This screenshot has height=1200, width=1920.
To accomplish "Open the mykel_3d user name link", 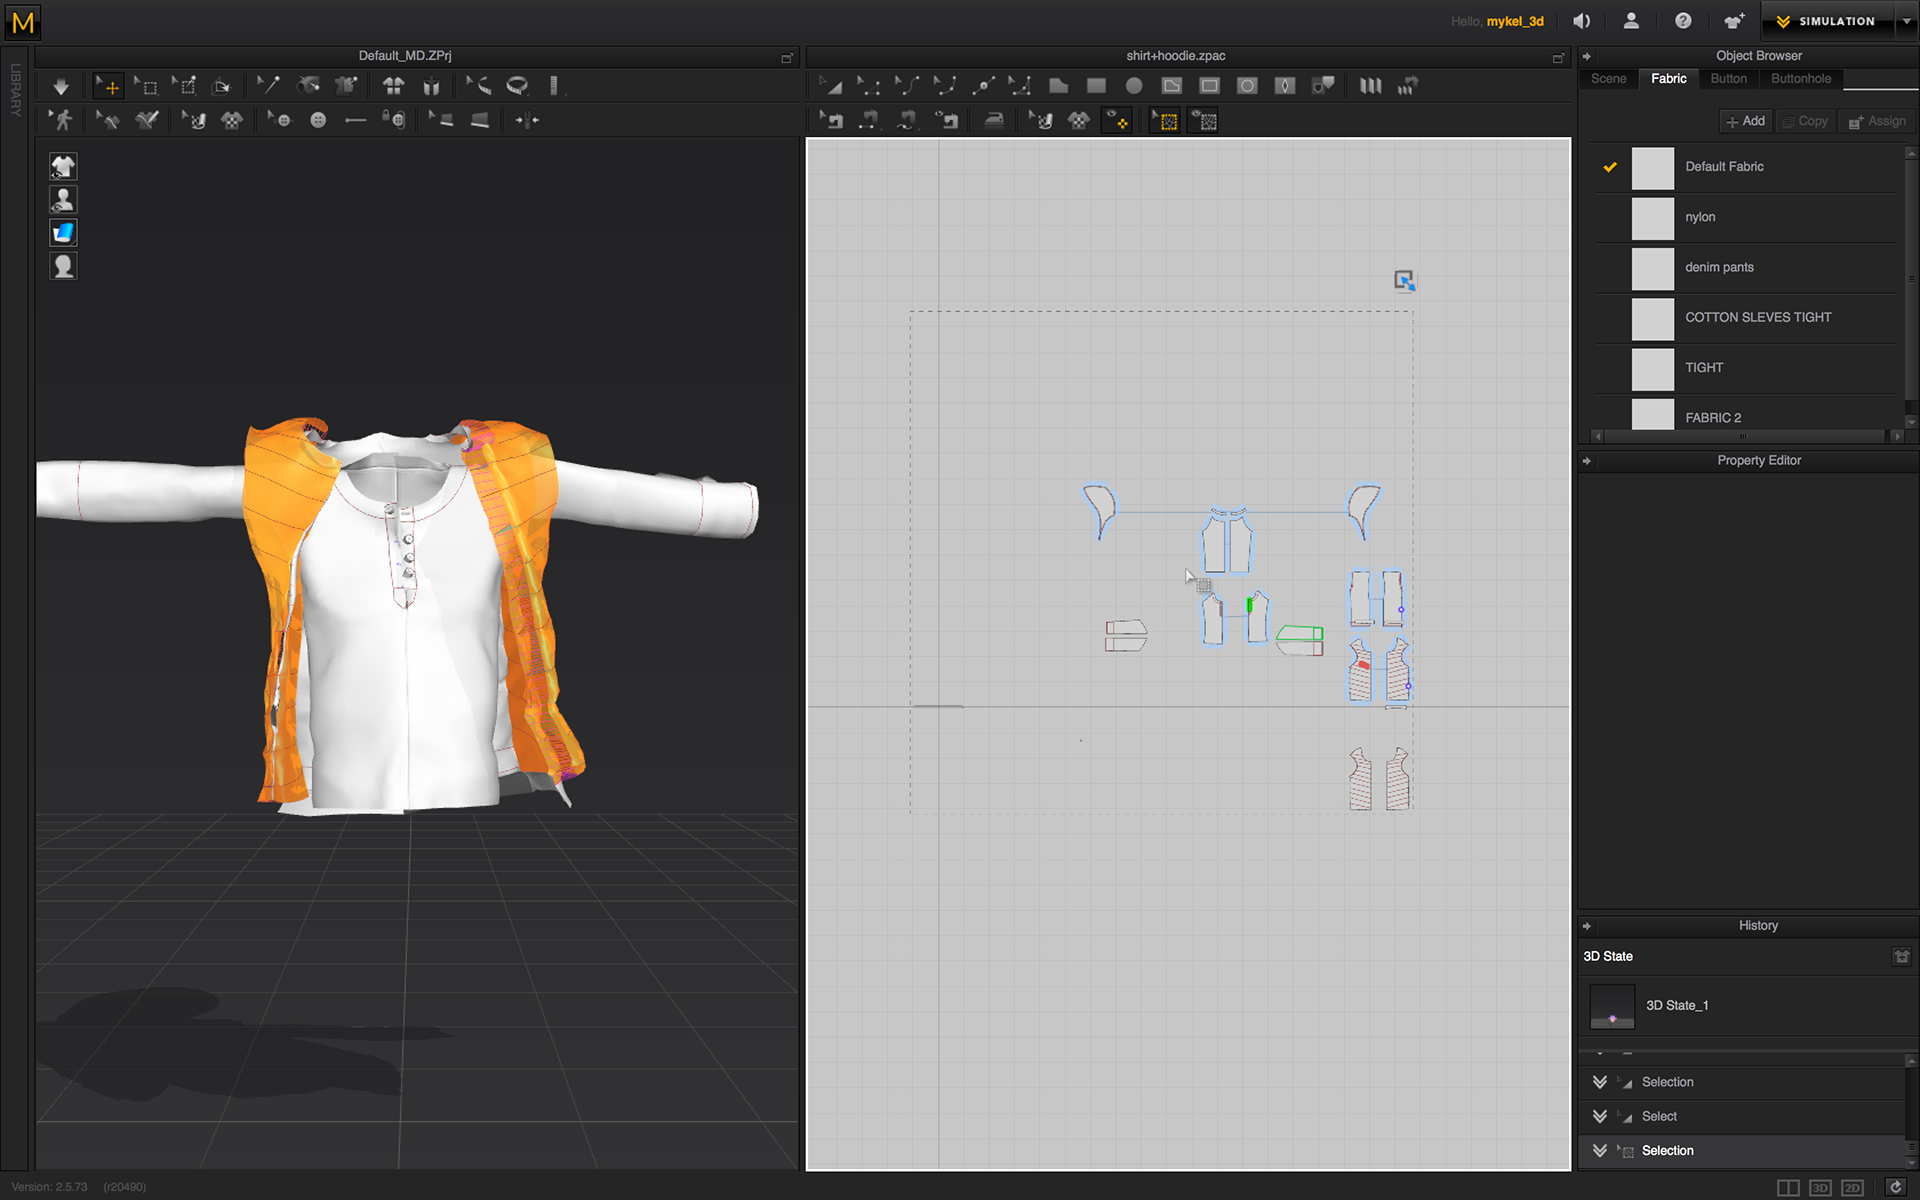I will click(1514, 22).
